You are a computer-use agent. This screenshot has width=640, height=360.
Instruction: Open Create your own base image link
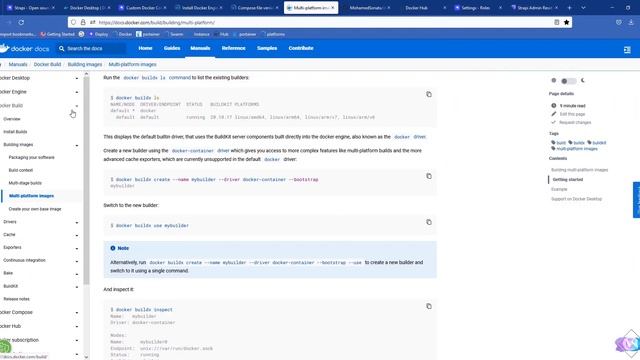click(35, 209)
